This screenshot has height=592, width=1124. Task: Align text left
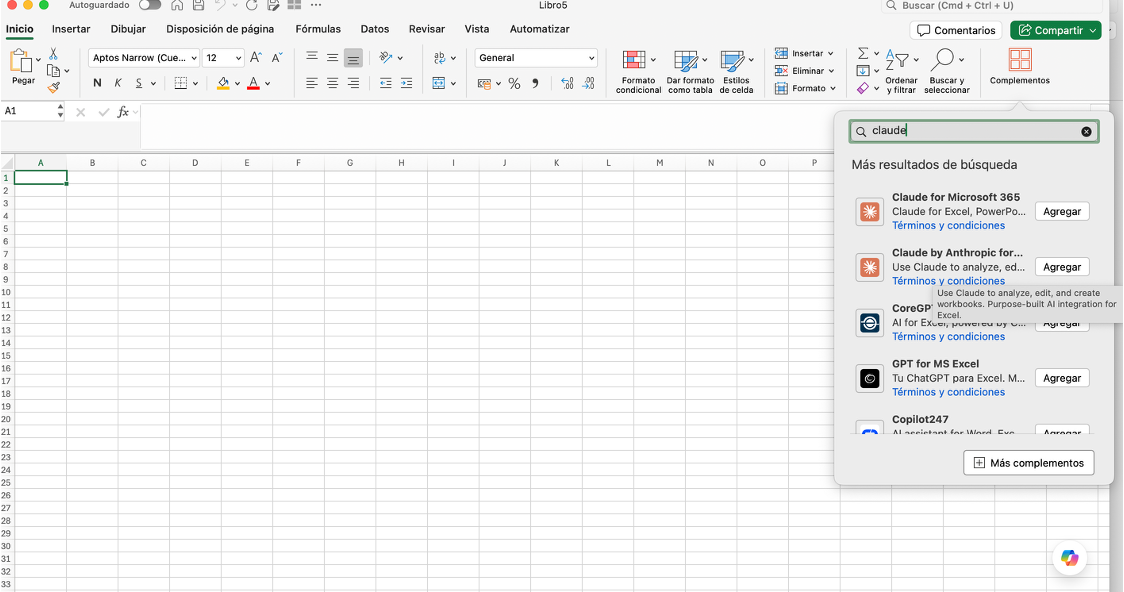[312, 83]
